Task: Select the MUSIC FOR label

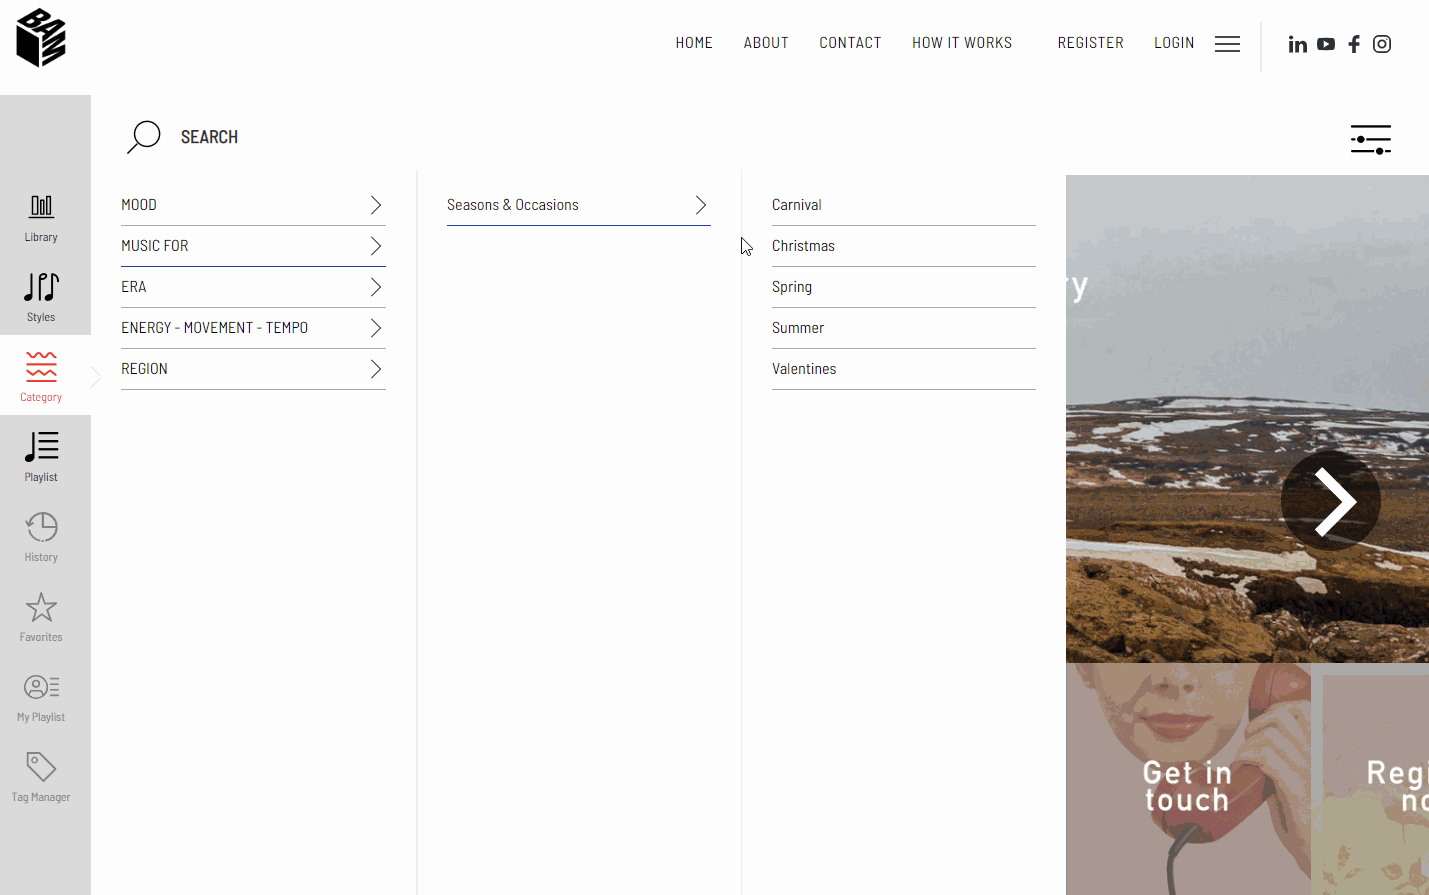Action: point(155,246)
